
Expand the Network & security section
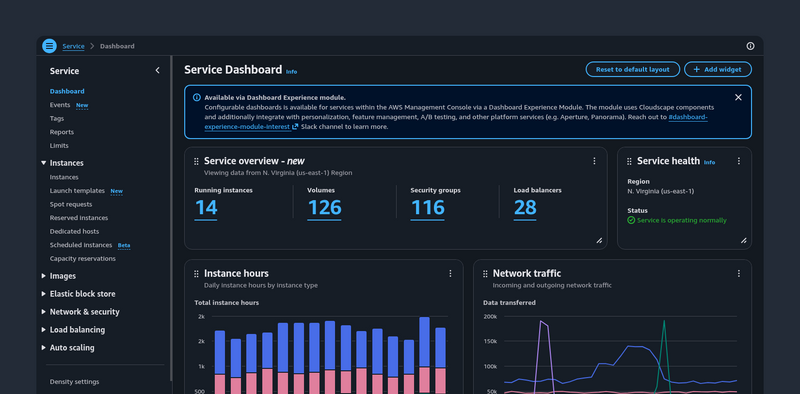pyautogui.click(x=43, y=311)
